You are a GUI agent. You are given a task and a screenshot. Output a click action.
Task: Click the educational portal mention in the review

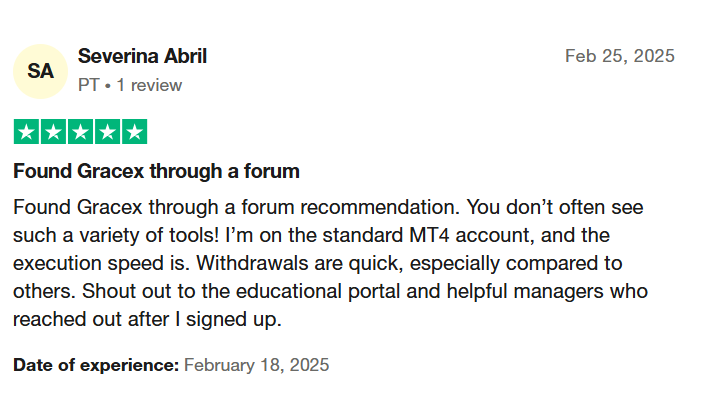click(317, 291)
